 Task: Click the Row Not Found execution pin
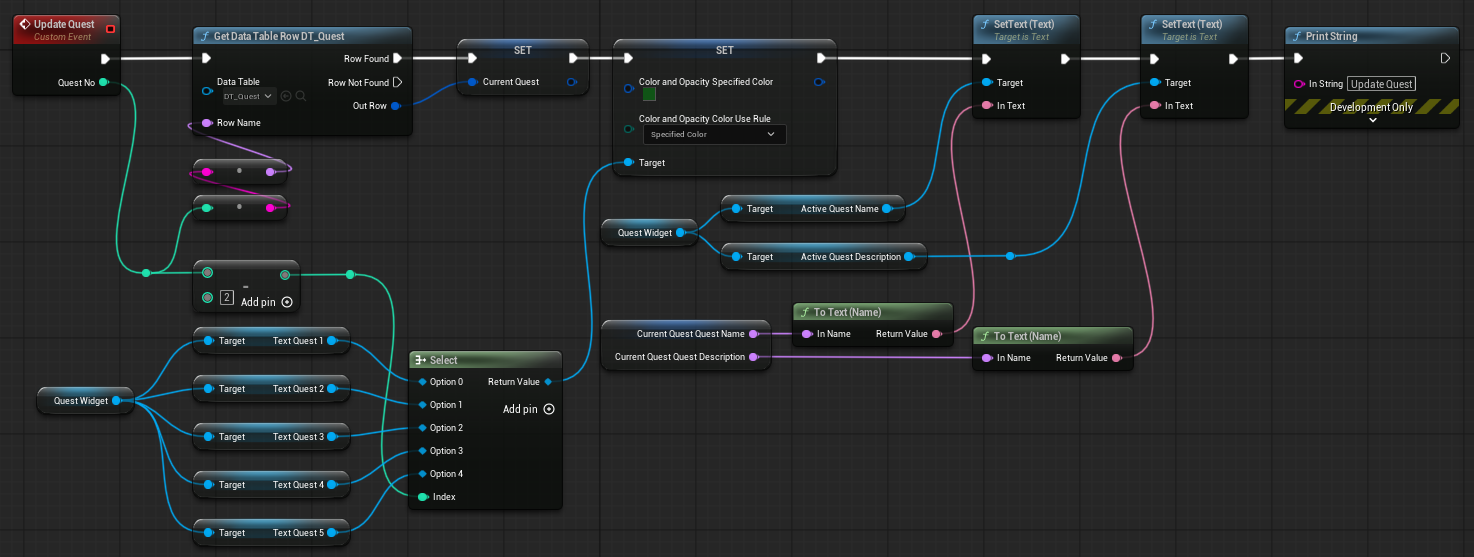tap(397, 82)
